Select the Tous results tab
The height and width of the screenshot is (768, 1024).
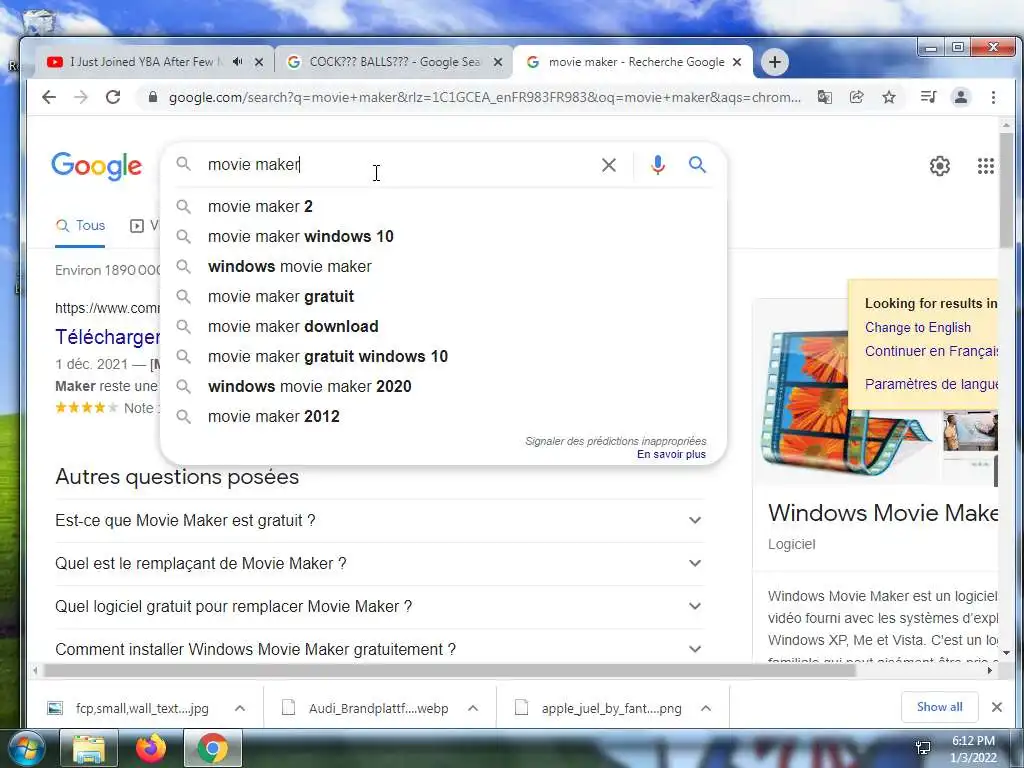pyautogui.click(x=80, y=225)
